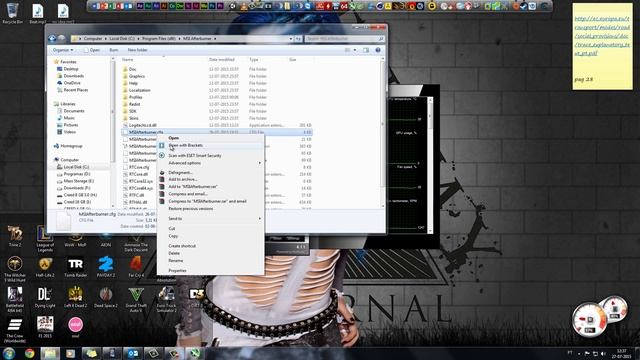Choose Copy from context menu
Image resolution: width=640 pixels, height=360 pixels.
tap(211, 236)
